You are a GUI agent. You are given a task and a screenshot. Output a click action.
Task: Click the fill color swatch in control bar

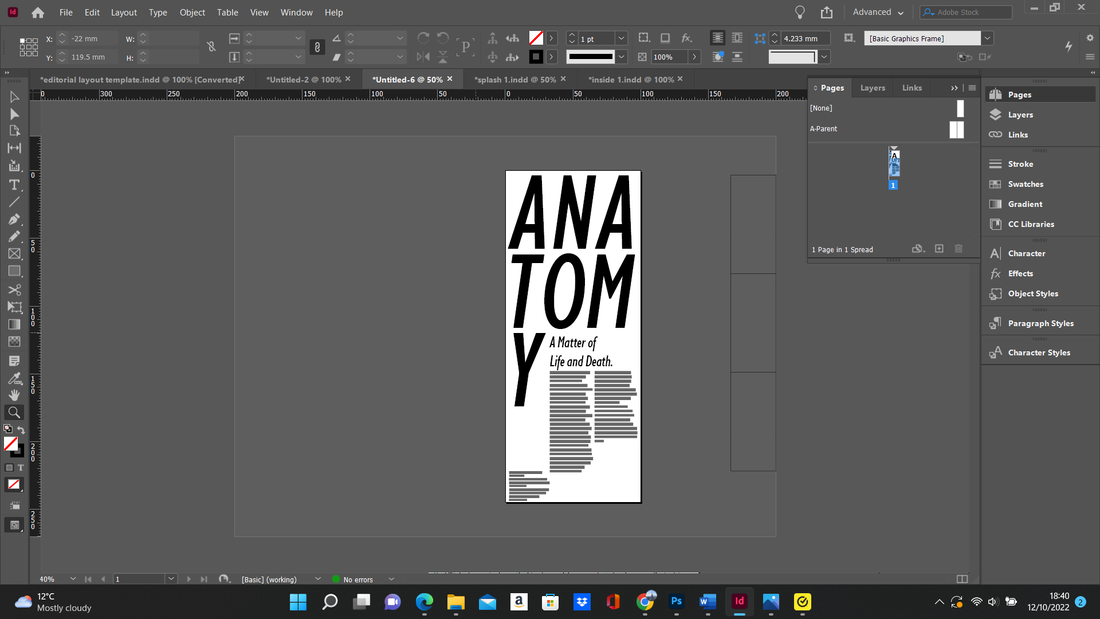click(536, 39)
